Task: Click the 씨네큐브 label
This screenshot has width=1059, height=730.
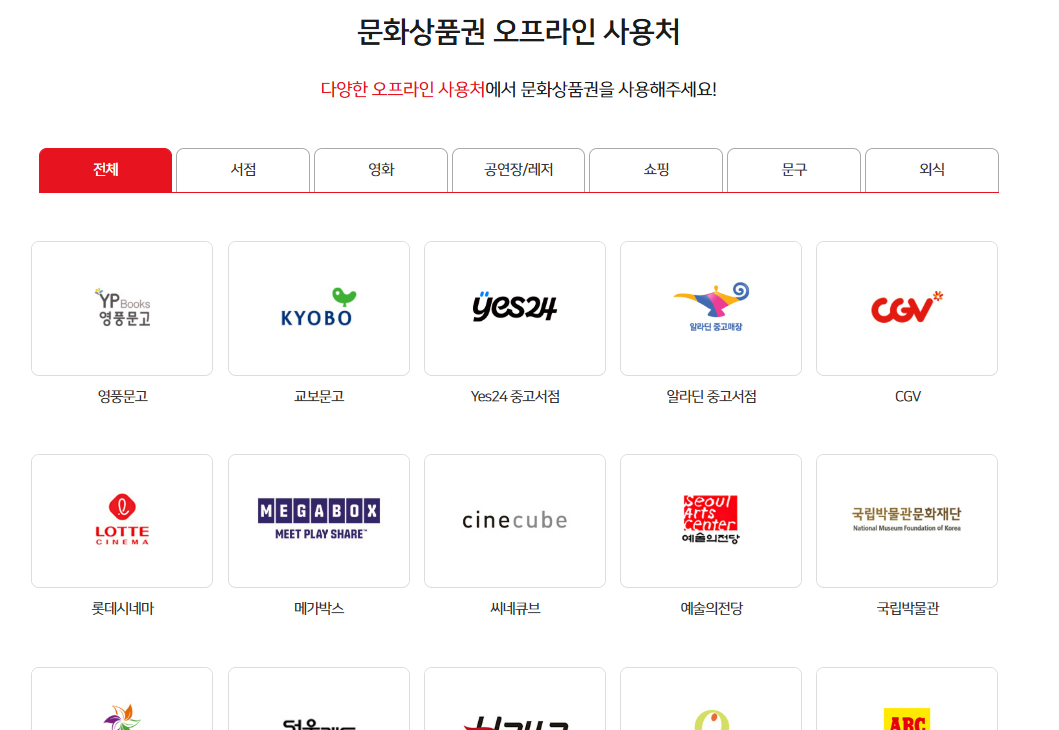Action: (515, 608)
